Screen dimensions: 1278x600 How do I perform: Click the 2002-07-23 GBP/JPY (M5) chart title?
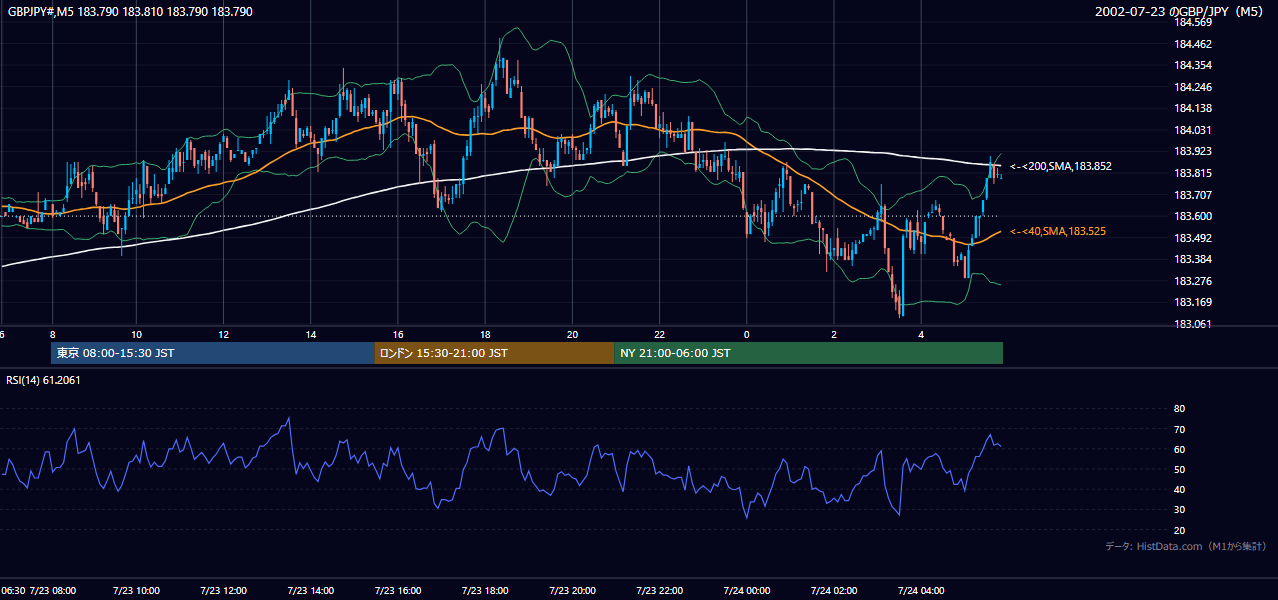coord(1181,12)
